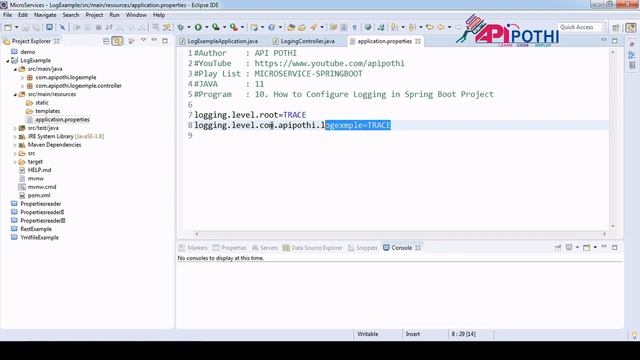Screen dimensions: 640x360
Task: Open the Help menu
Action: pos(159,15)
